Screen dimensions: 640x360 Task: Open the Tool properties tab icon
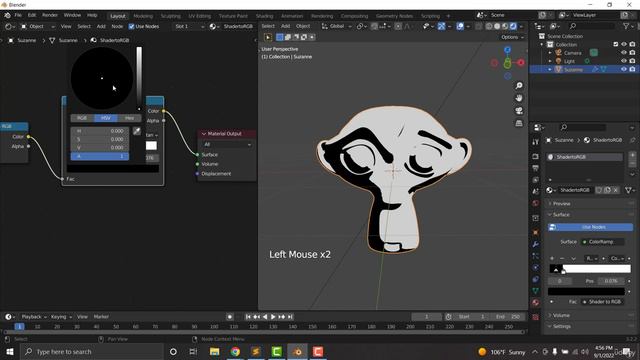[536, 142]
